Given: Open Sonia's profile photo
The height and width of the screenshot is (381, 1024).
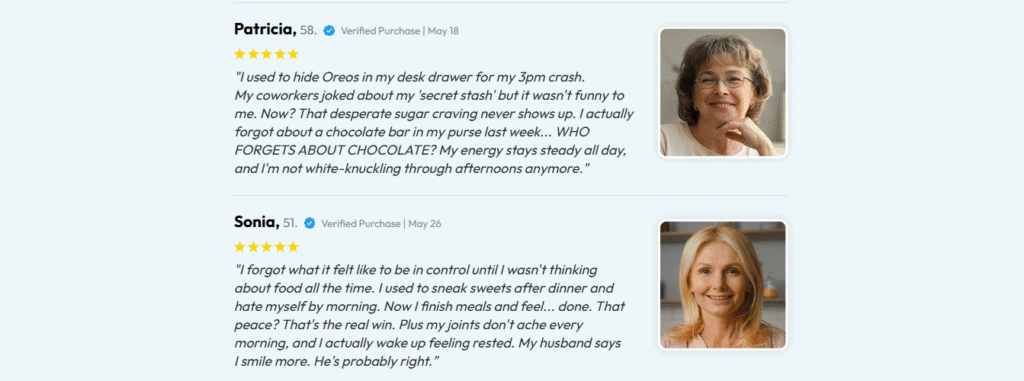Looking at the screenshot, I should pyautogui.click(x=723, y=284).
